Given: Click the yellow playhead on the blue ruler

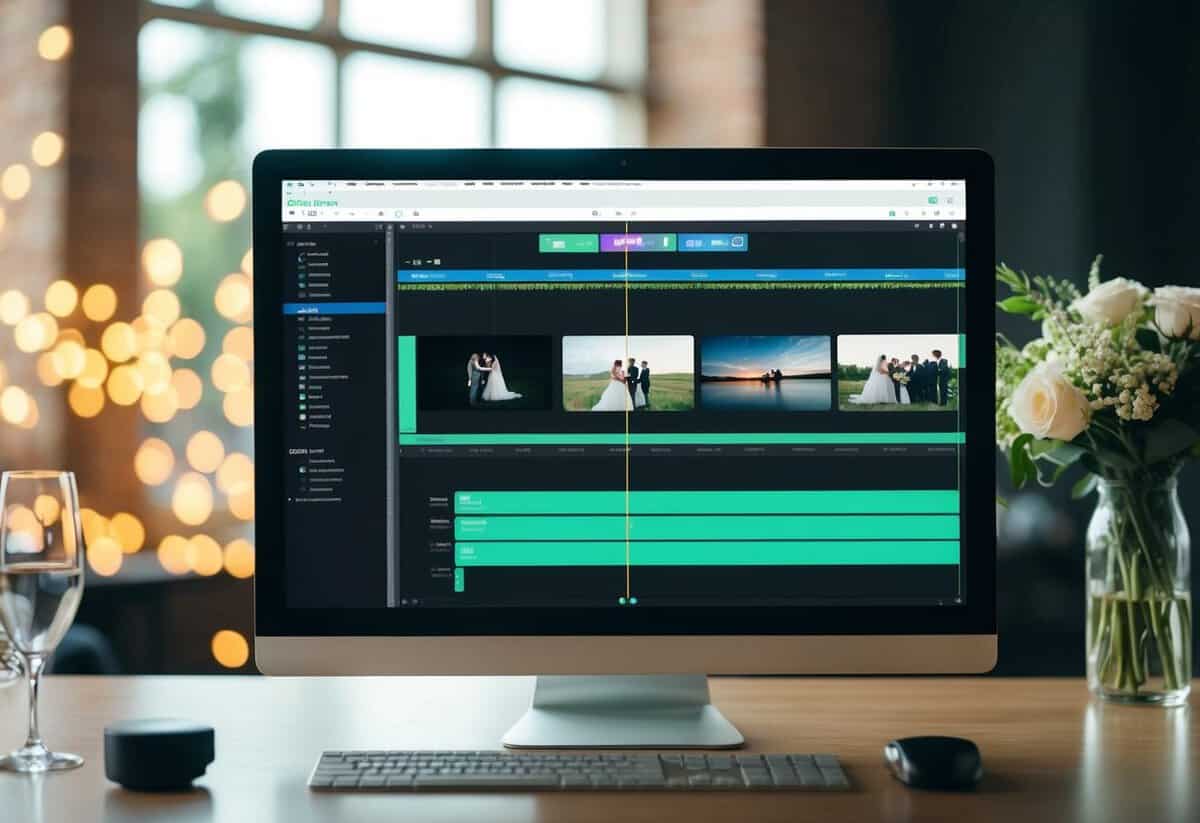Looking at the screenshot, I should pos(627,274).
